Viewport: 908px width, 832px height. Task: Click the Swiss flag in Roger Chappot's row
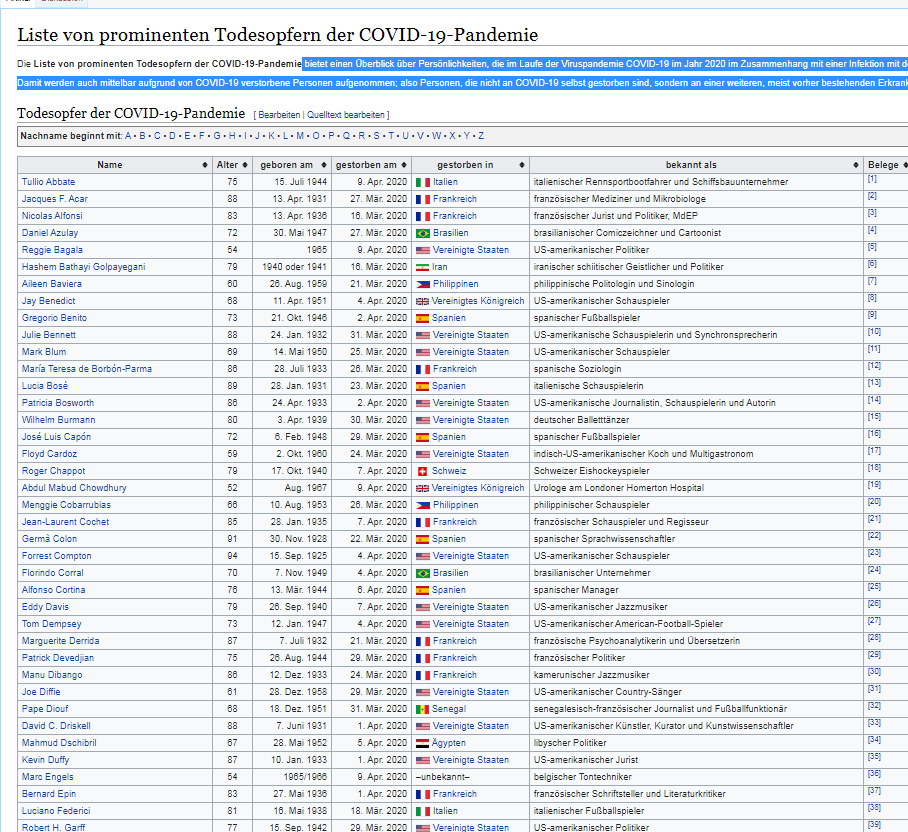422,471
